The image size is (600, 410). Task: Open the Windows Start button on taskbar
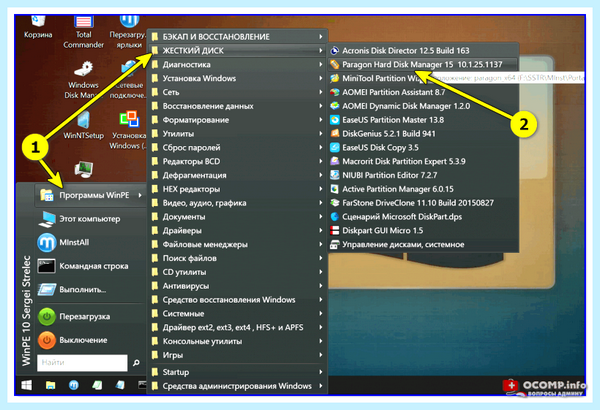tap(27, 385)
